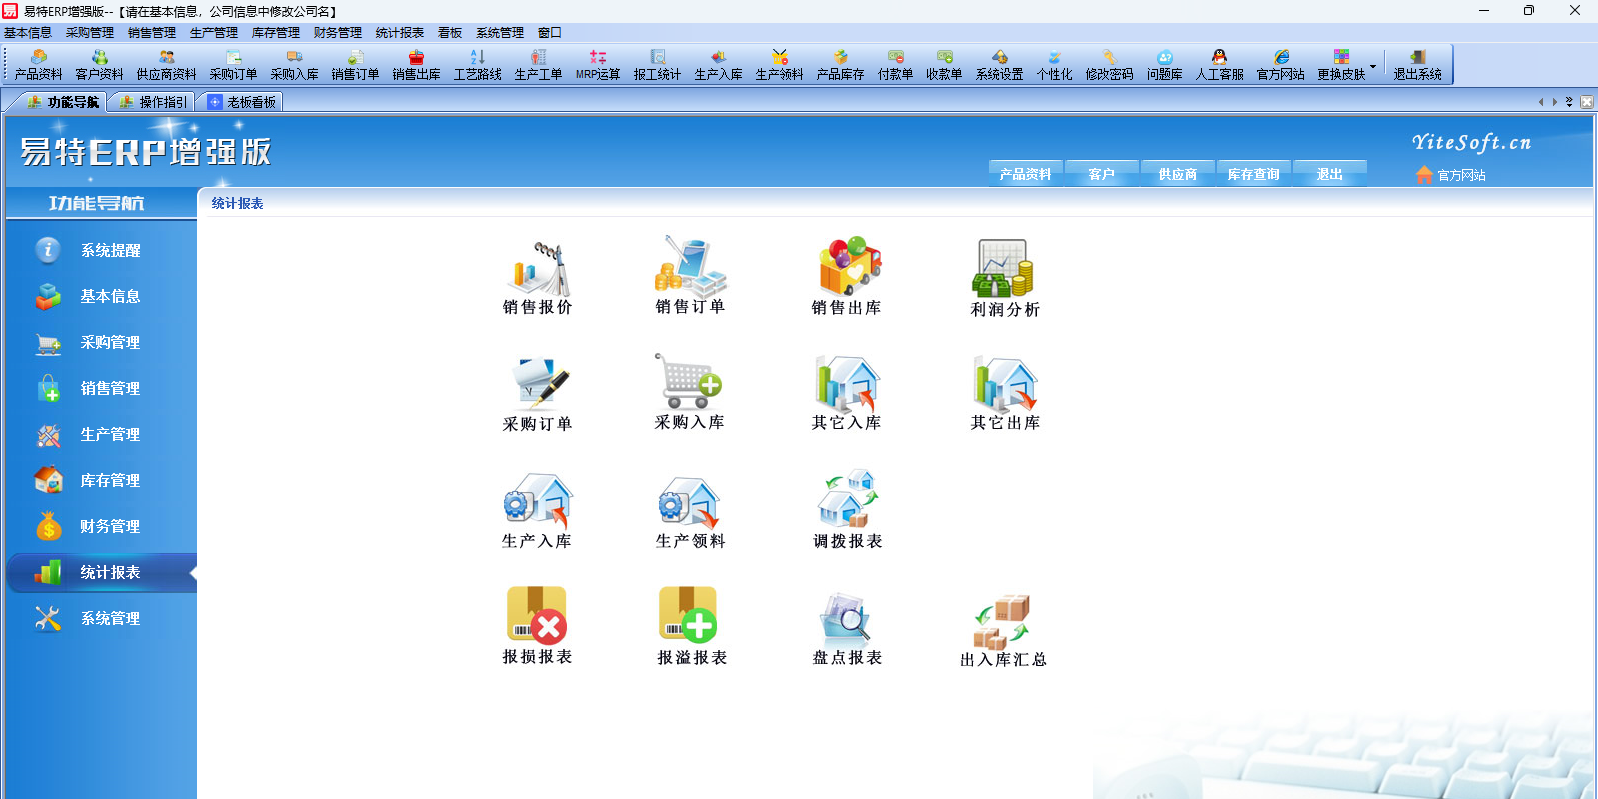The width and height of the screenshot is (1598, 799).
Task: Click the 工艺路线 toolbar button
Action: tap(477, 65)
